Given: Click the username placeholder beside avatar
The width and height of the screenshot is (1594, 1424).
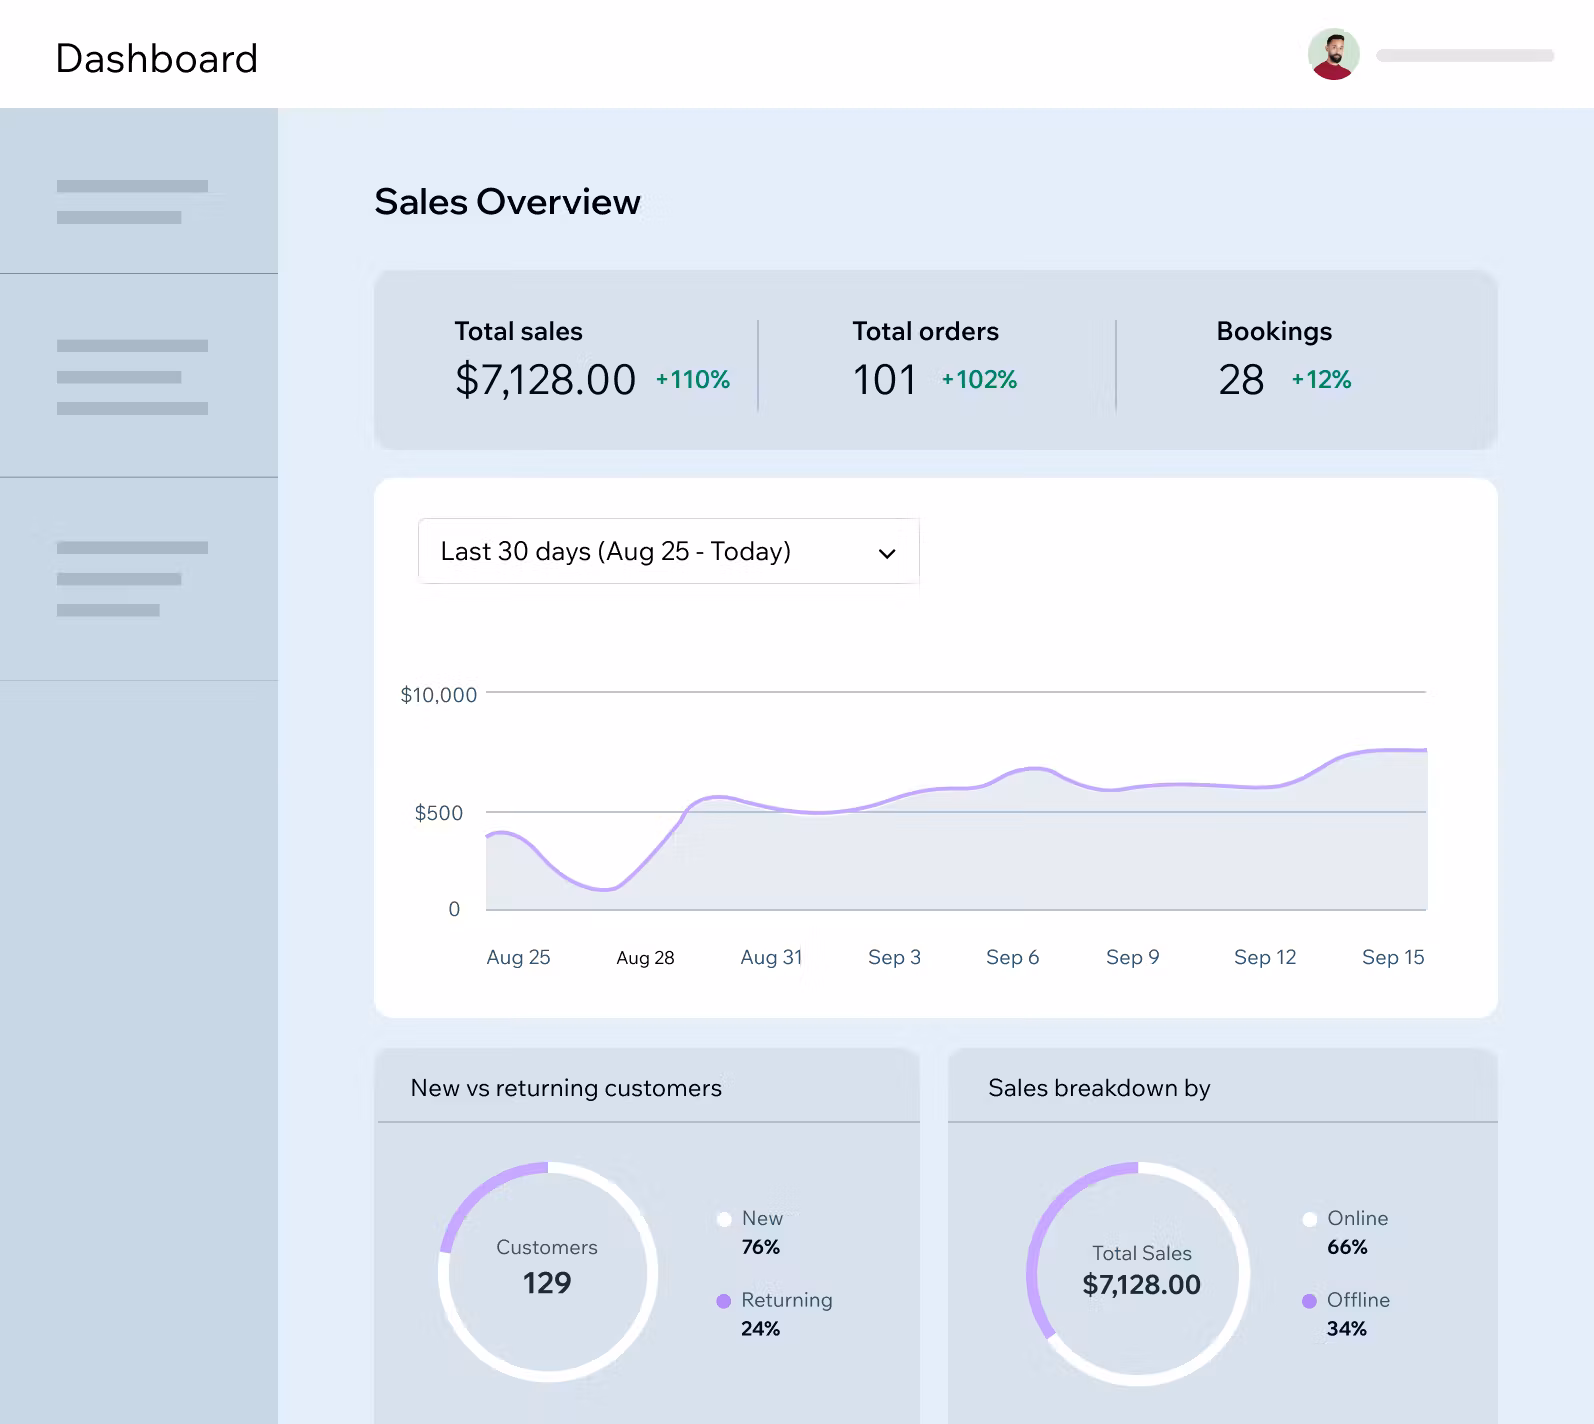Looking at the screenshot, I should pos(1464,56).
